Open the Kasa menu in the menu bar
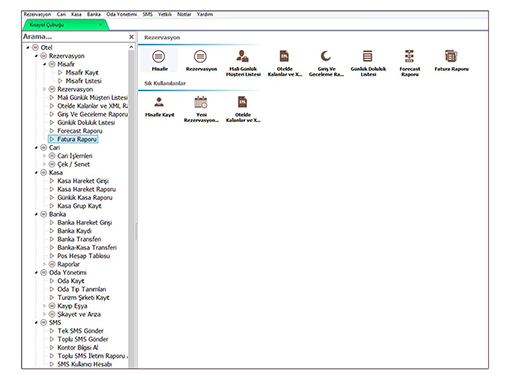This screenshot has height=380, width=510. 76,14
